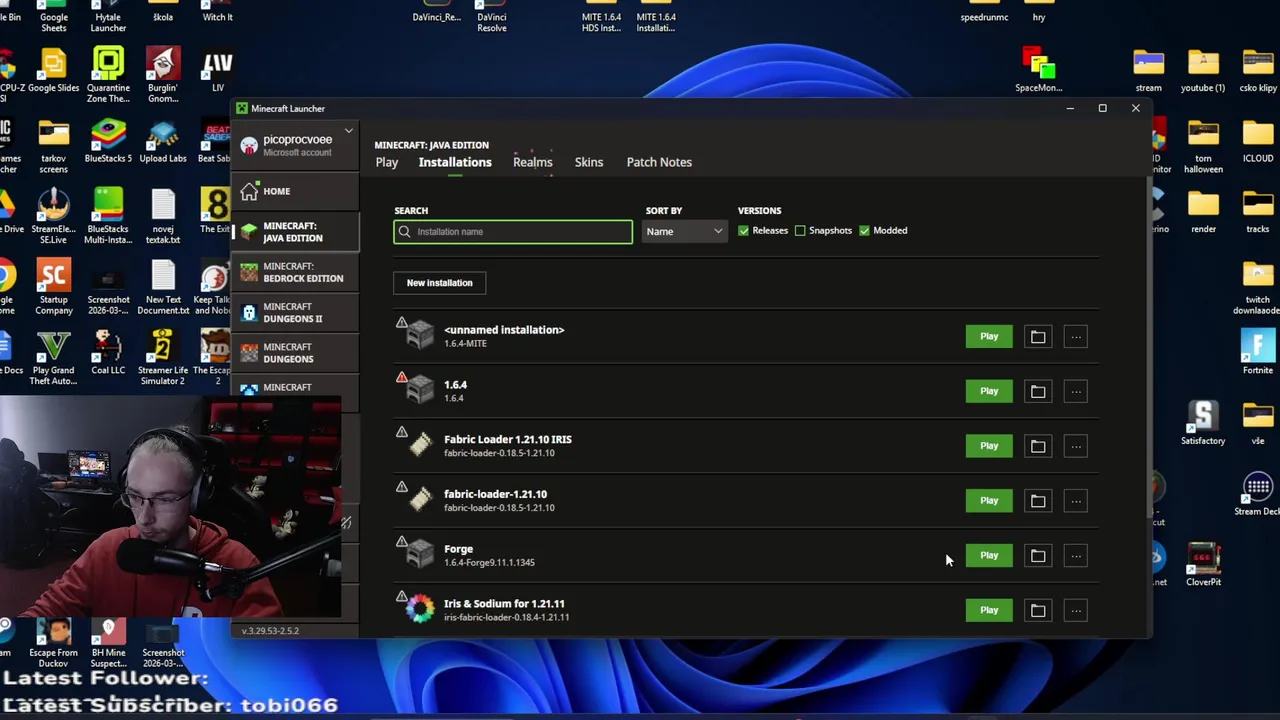1280x720 pixels.
Task: Enable the Snapshots versions checkbox
Action: 800,231
